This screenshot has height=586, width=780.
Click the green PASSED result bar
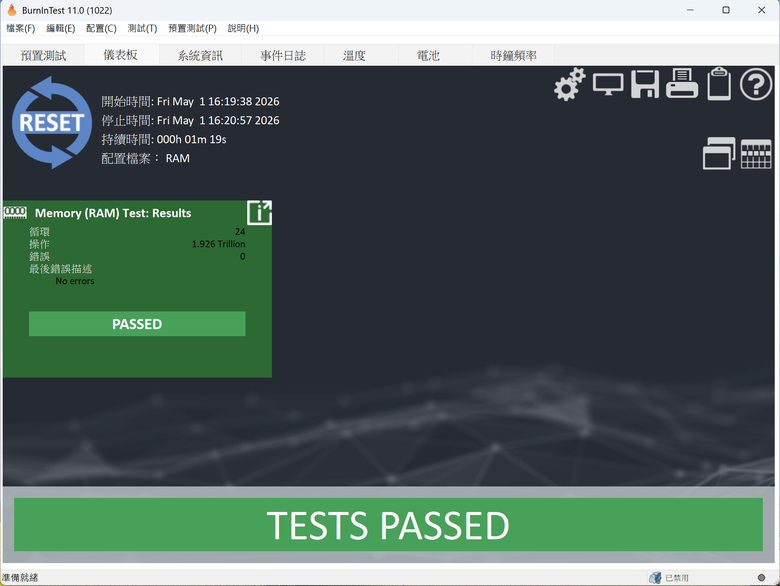(x=137, y=324)
